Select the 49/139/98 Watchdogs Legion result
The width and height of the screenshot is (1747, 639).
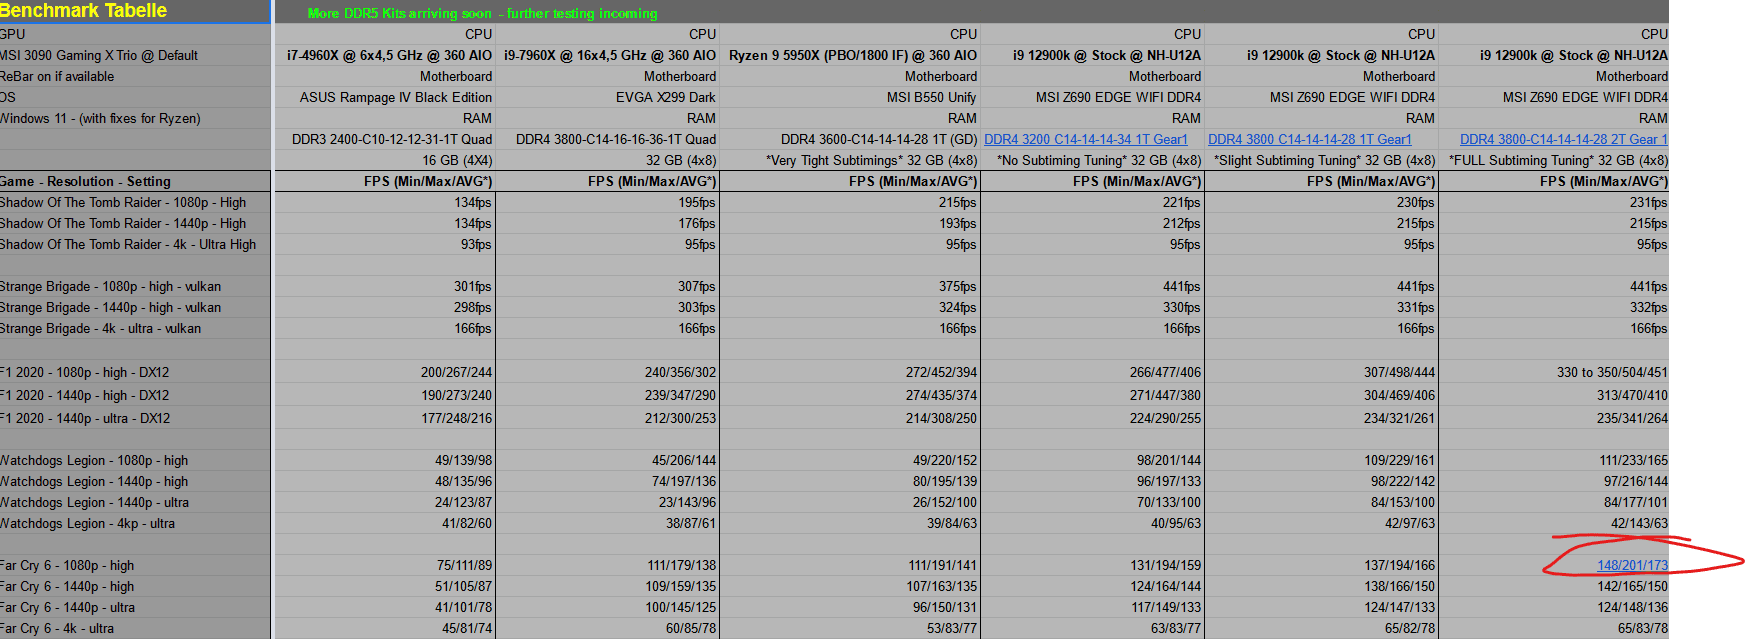[x=463, y=461]
